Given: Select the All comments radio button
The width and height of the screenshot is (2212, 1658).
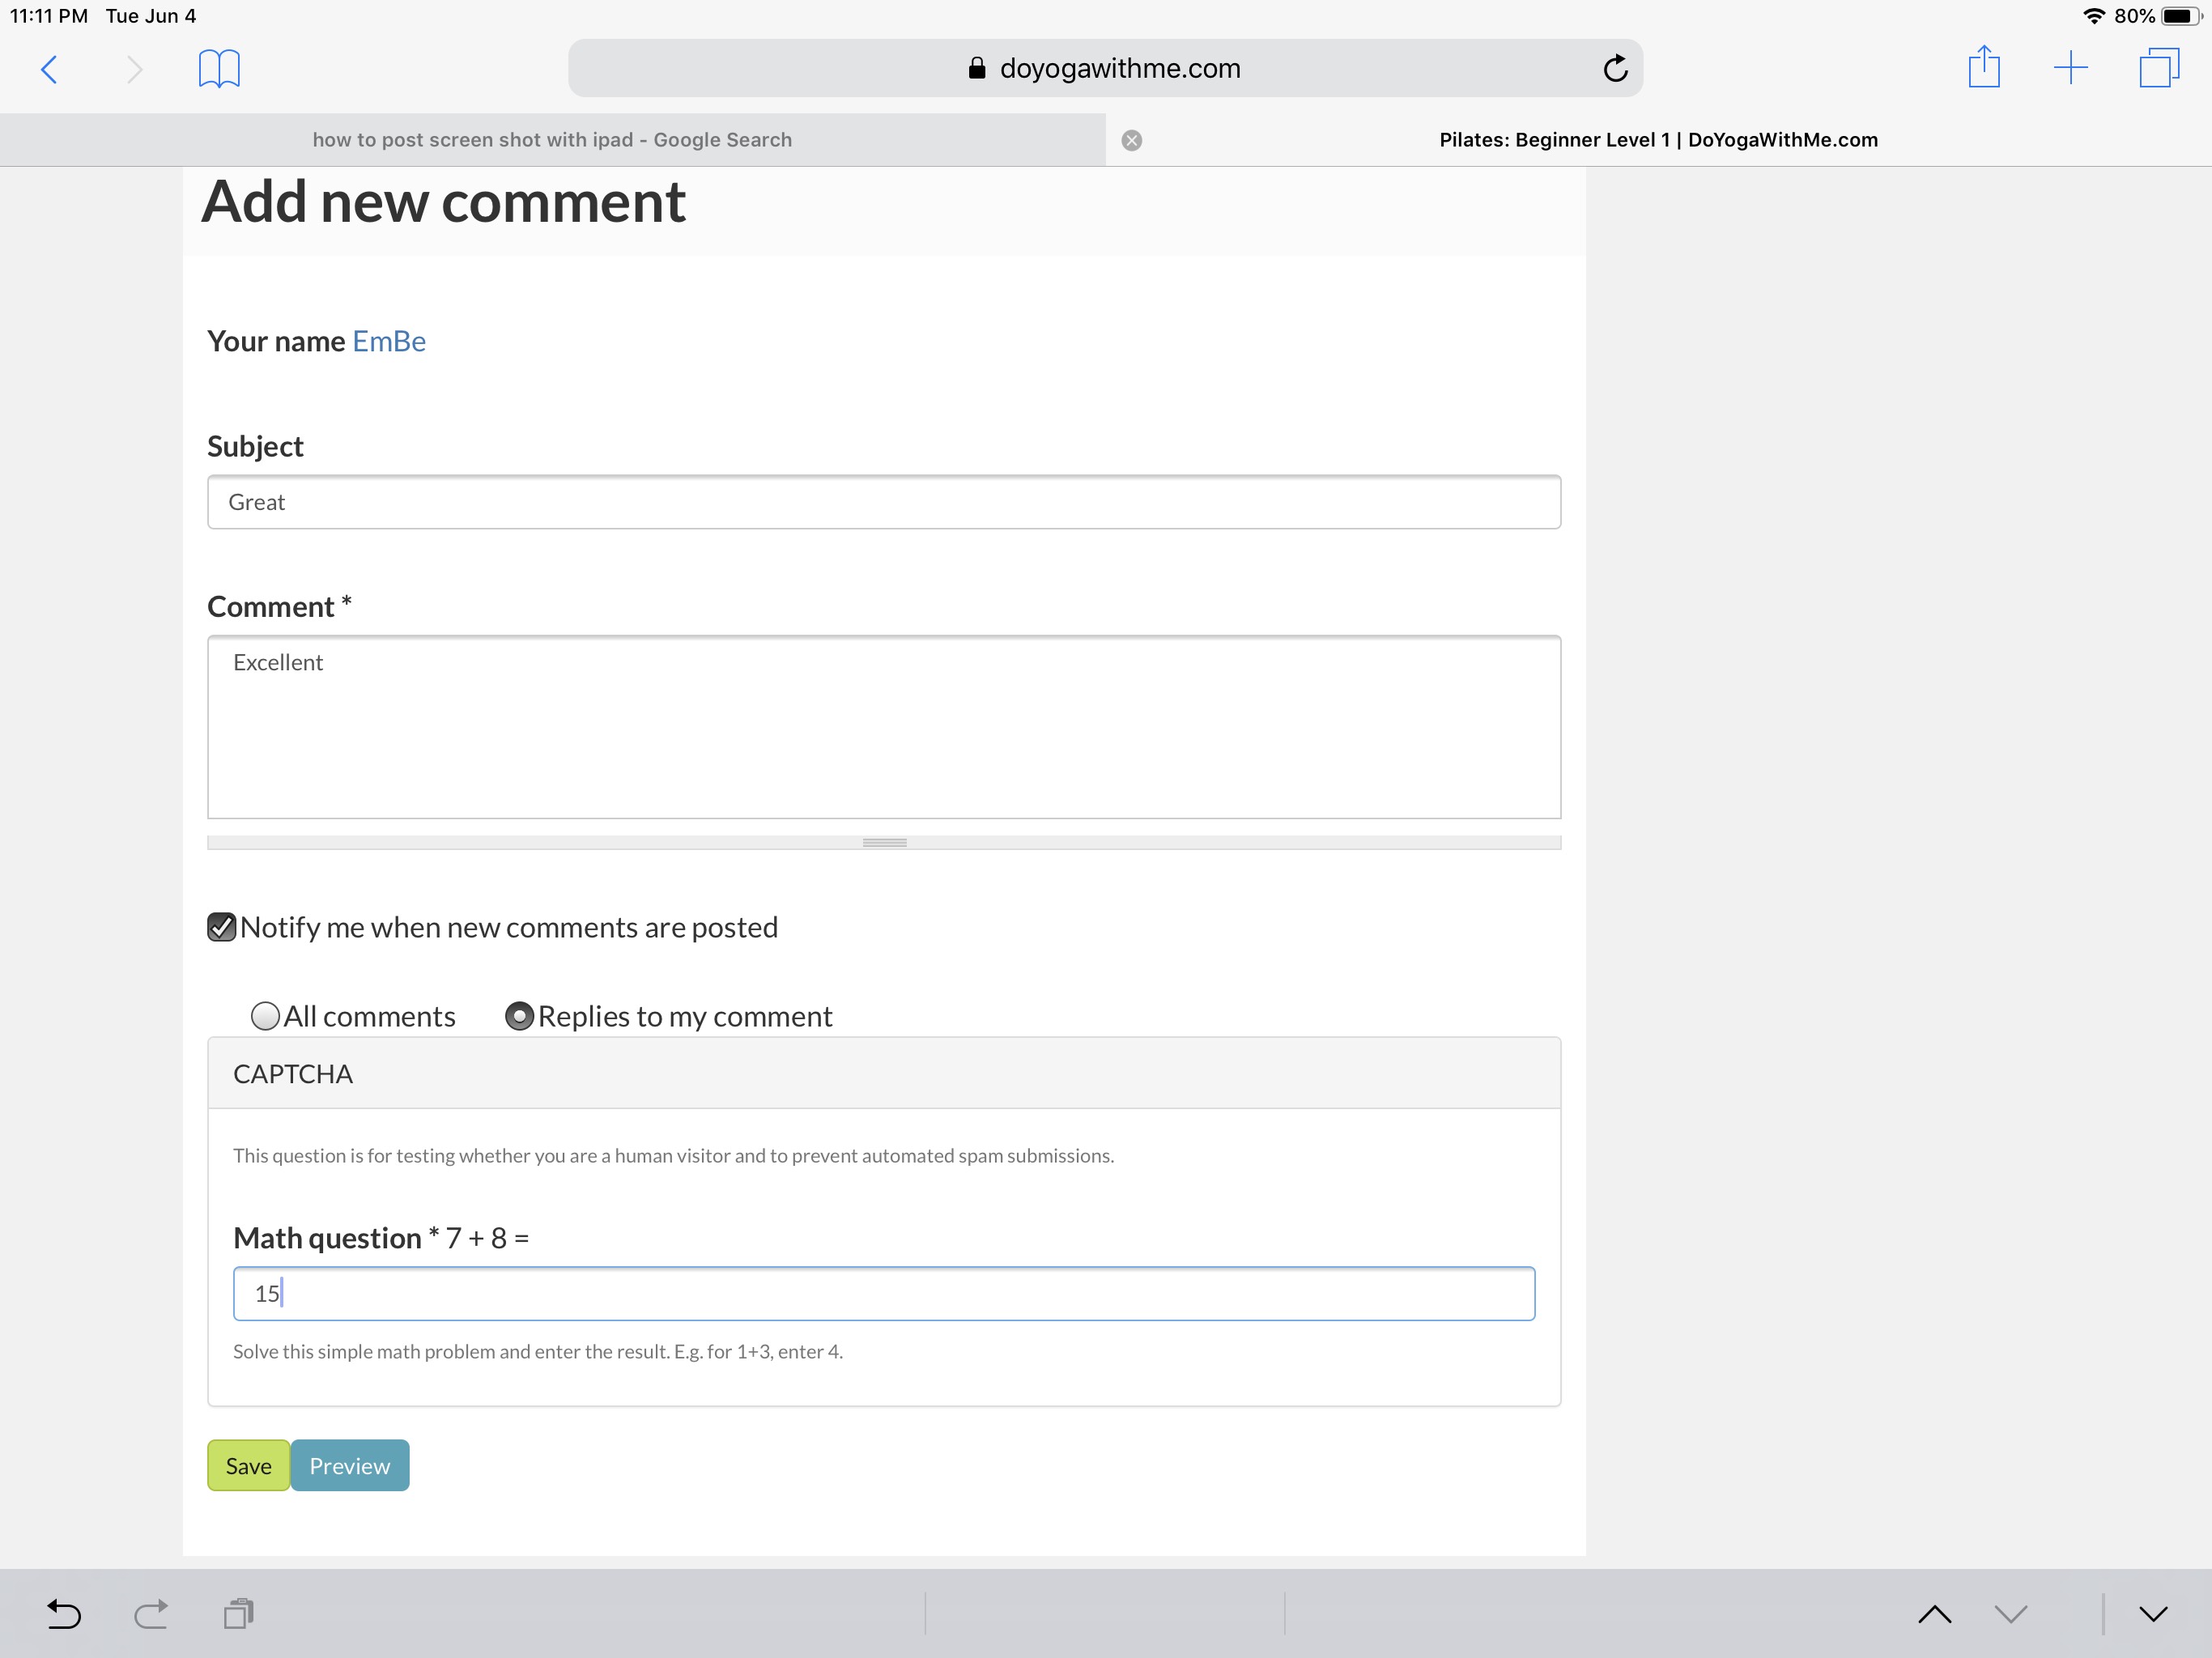Looking at the screenshot, I should [x=265, y=1016].
